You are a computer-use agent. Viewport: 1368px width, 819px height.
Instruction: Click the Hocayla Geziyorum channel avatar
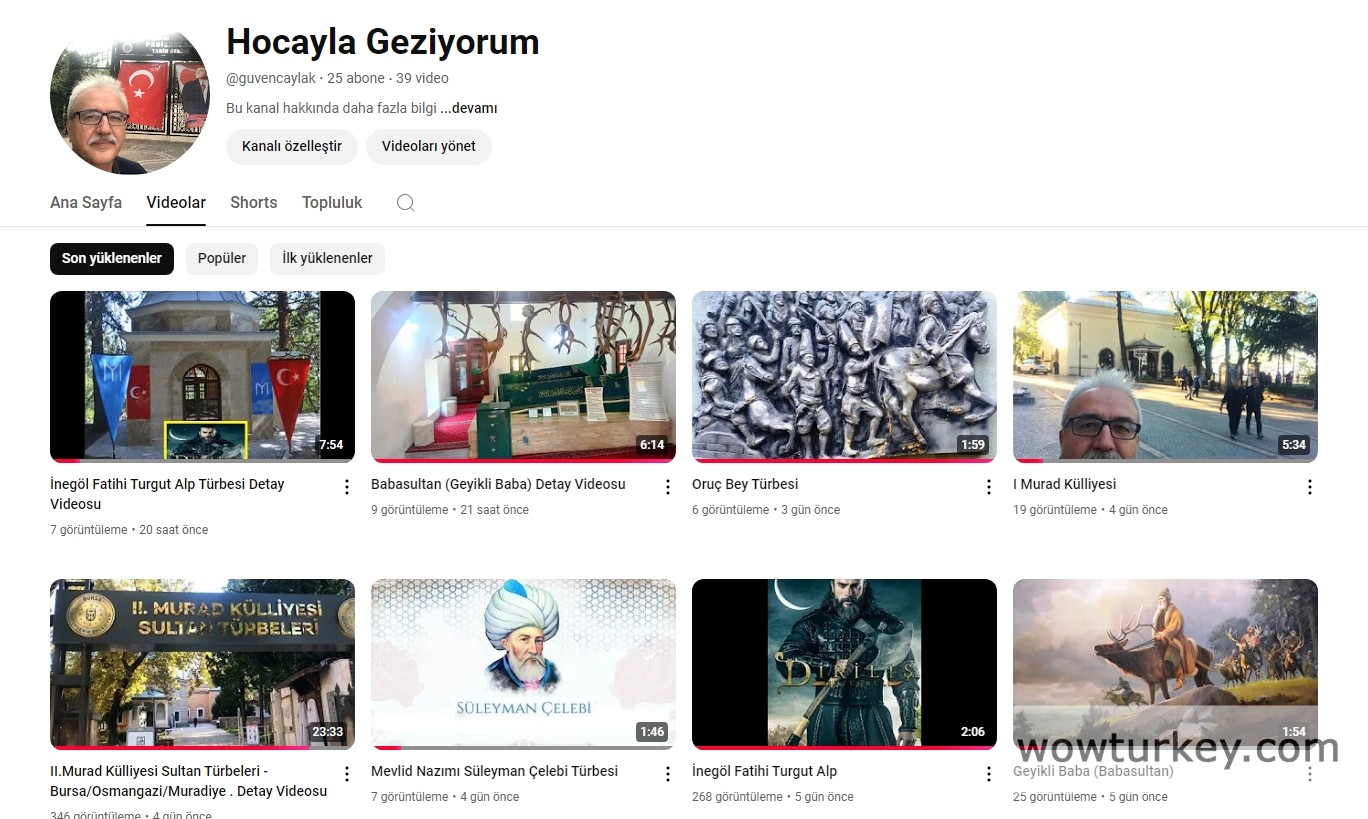click(x=130, y=99)
